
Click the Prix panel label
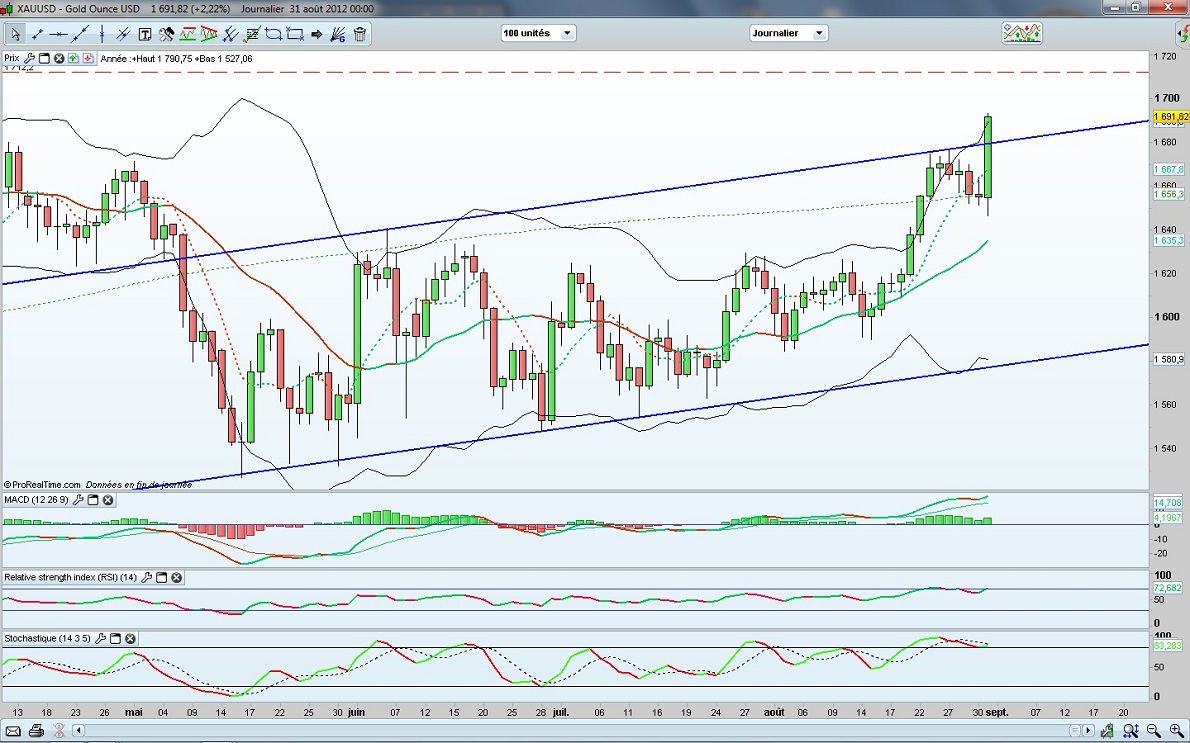(x=12, y=59)
